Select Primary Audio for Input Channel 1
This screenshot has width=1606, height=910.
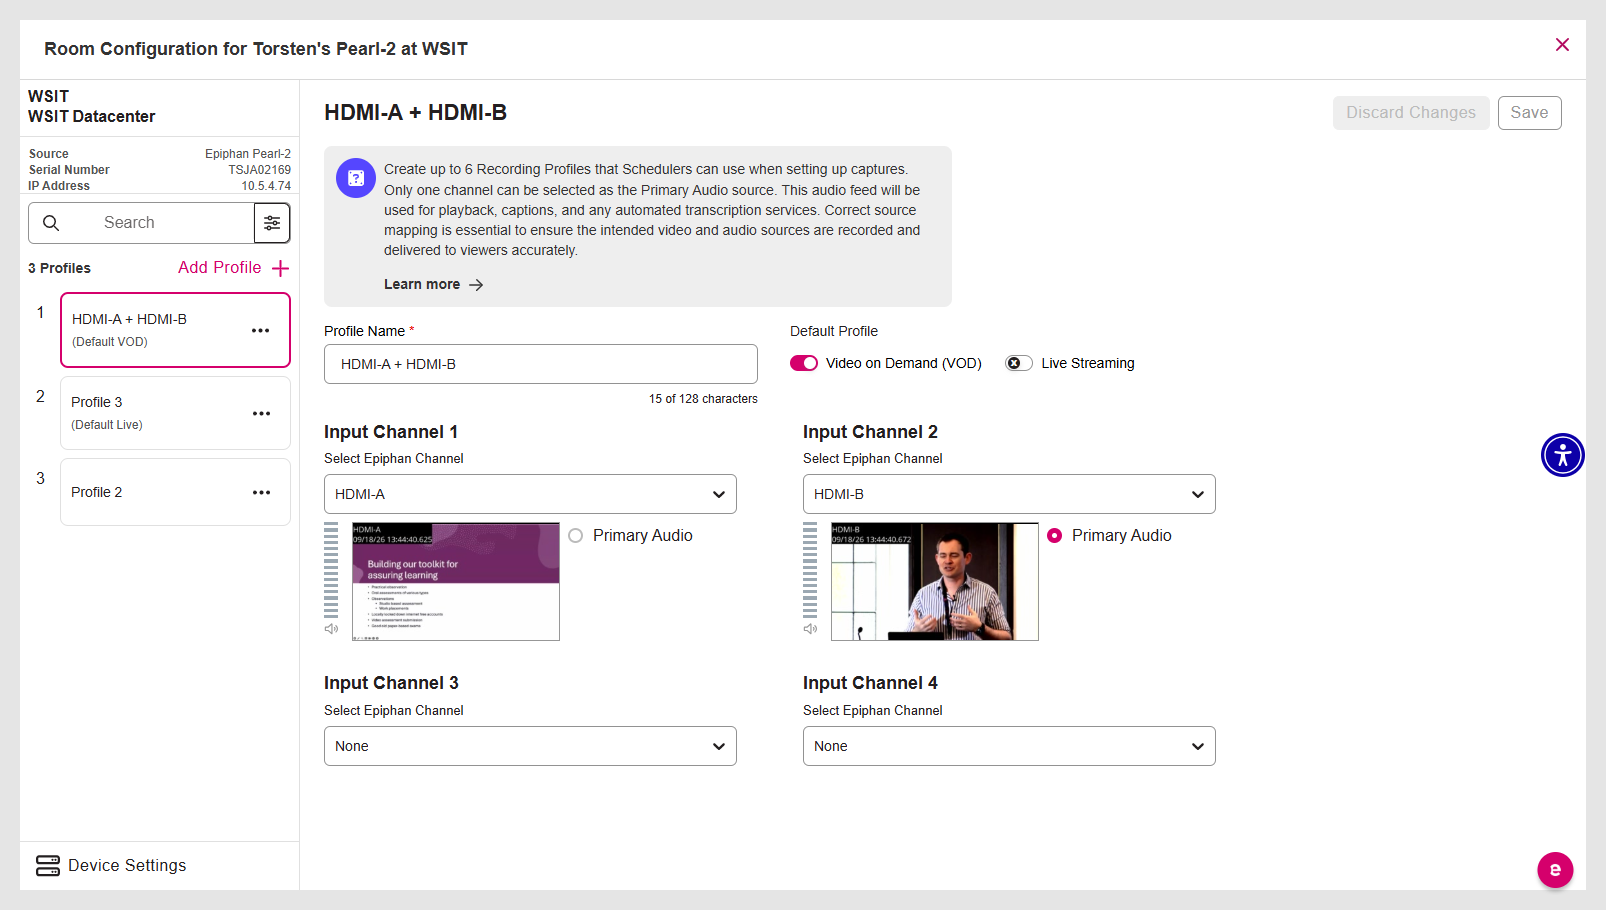tap(576, 536)
